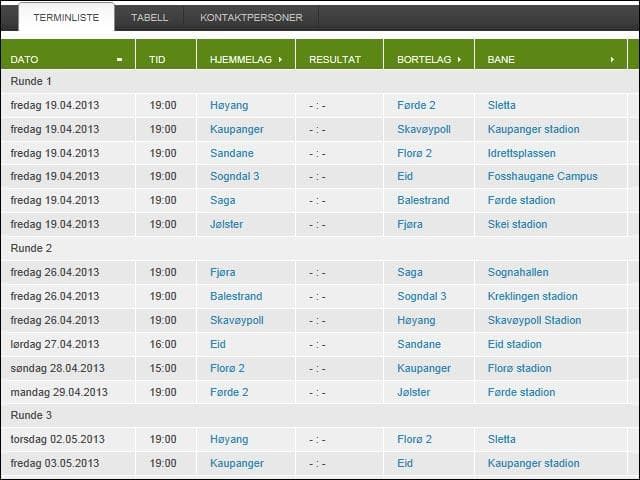Select the TERMINLISTE tab

pyautogui.click(x=66, y=17)
